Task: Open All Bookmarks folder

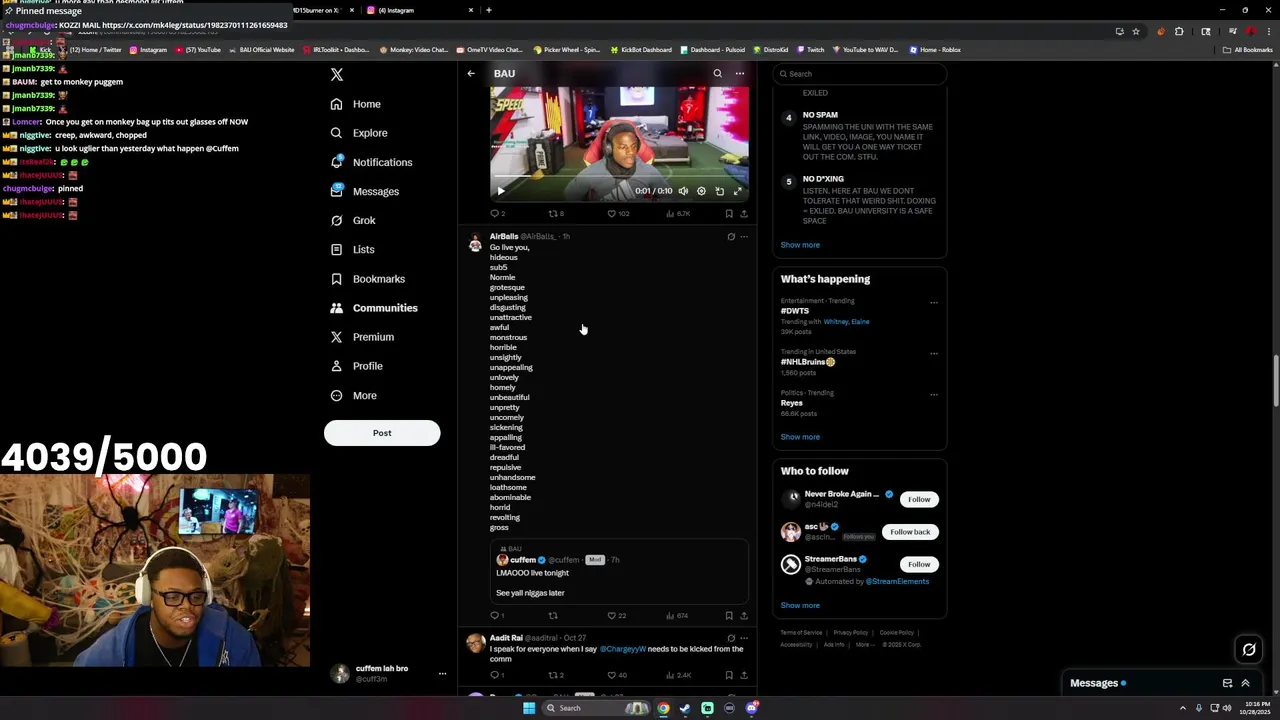Action: click(1248, 50)
